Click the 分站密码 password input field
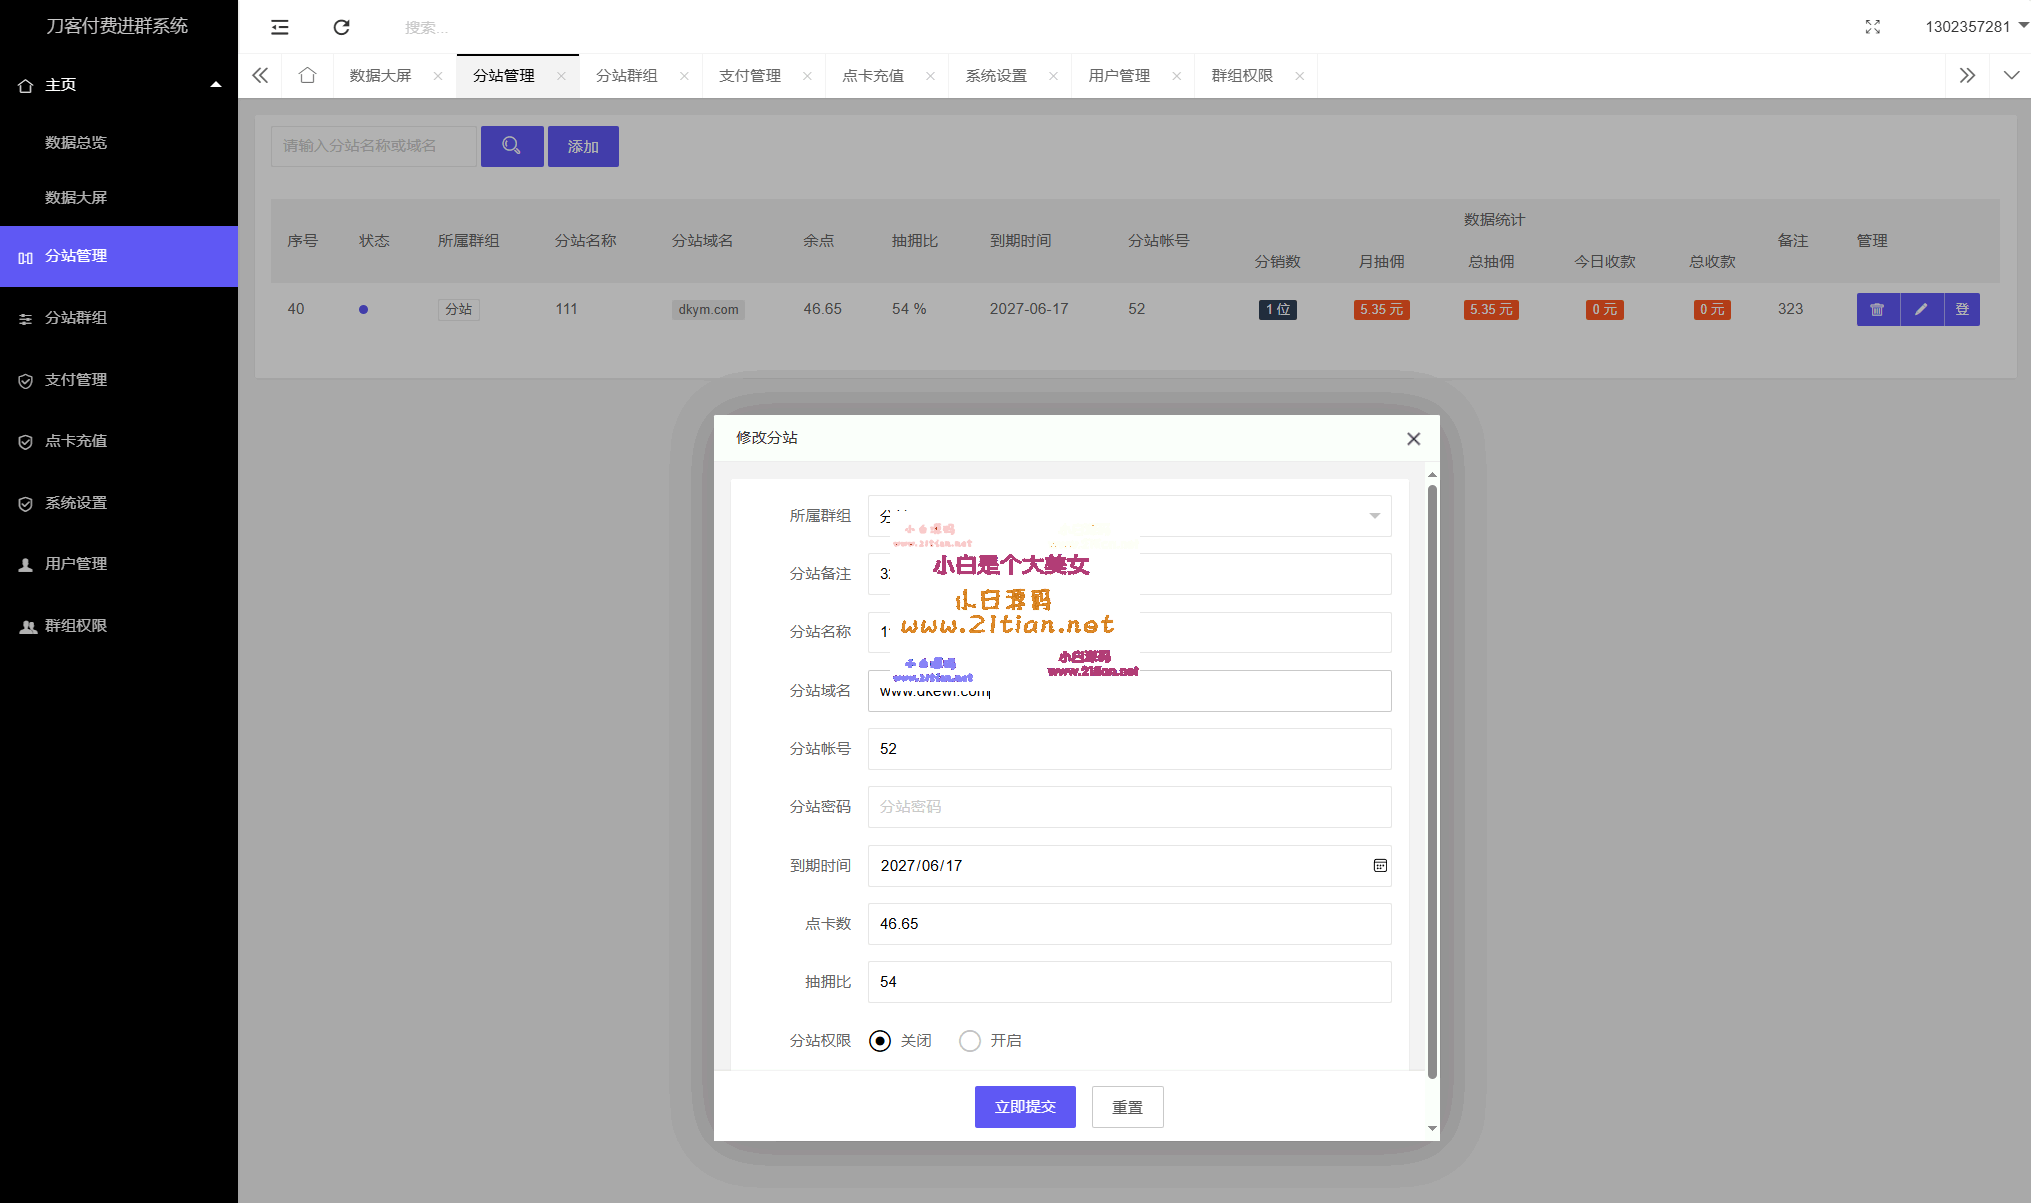The width and height of the screenshot is (2031, 1203). click(x=1129, y=807)
